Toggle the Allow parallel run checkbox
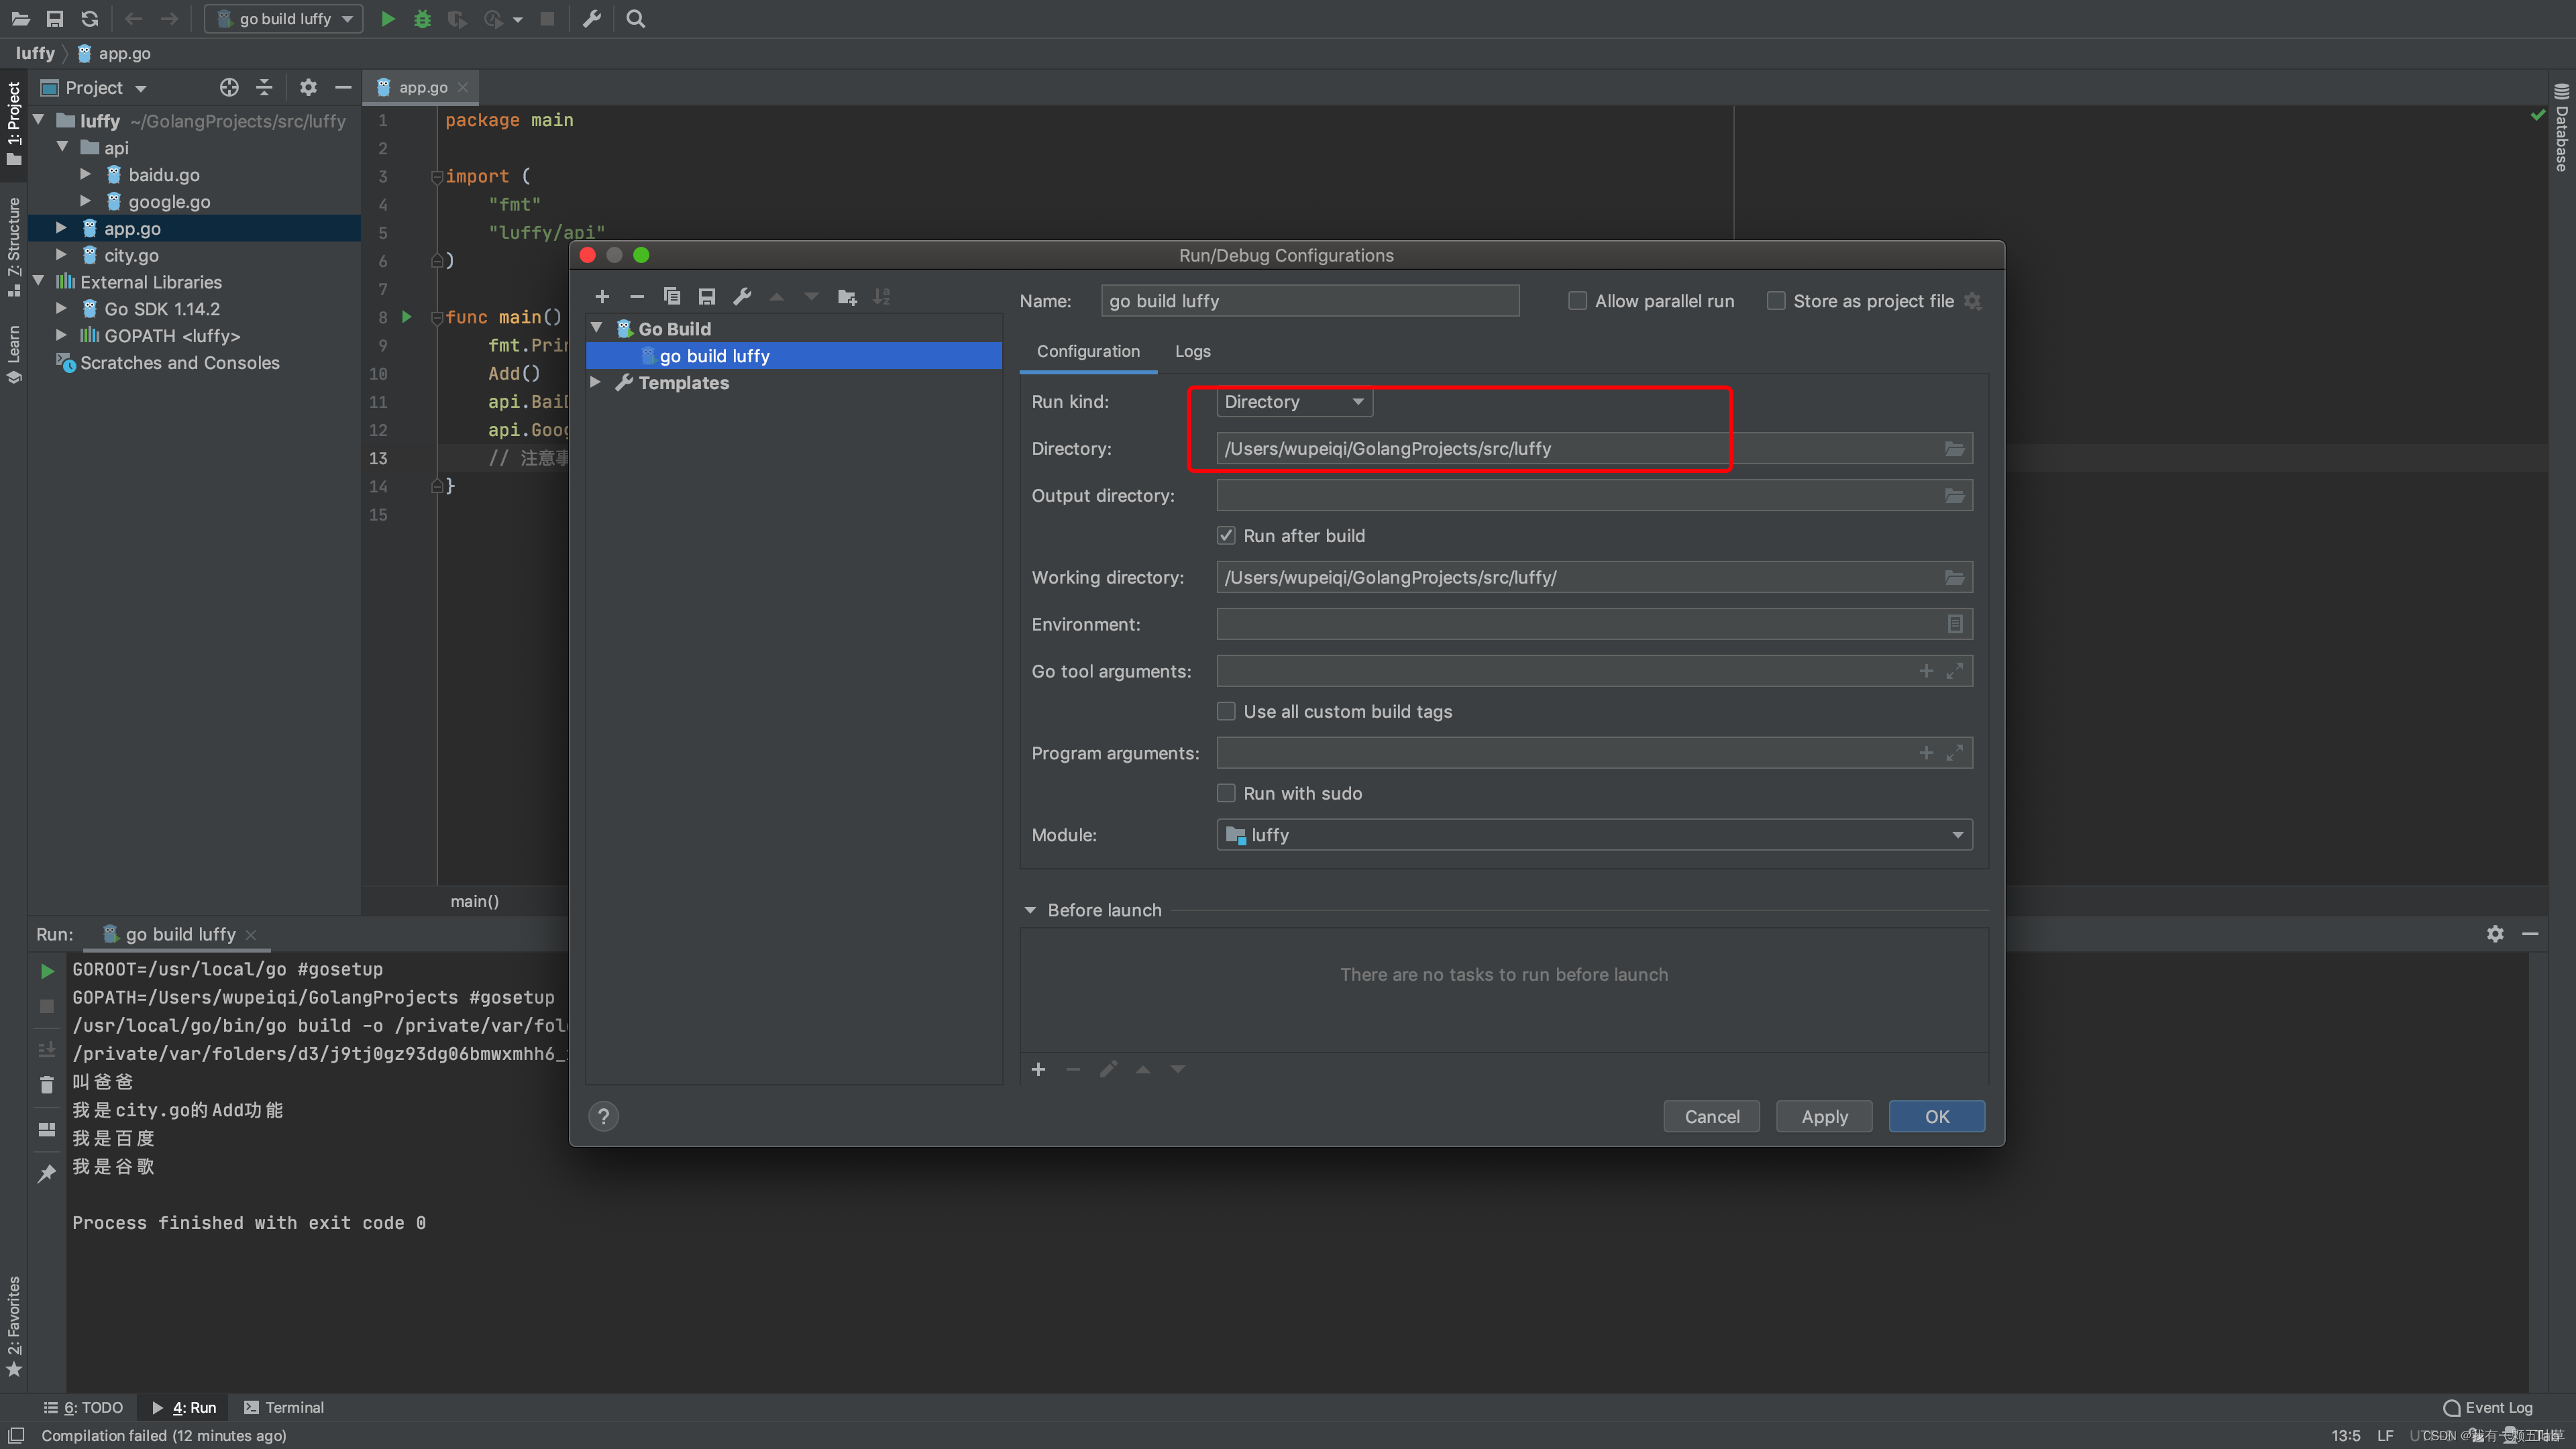The width and height of the screenshot is (2576, 1449). coord(1574,301)
